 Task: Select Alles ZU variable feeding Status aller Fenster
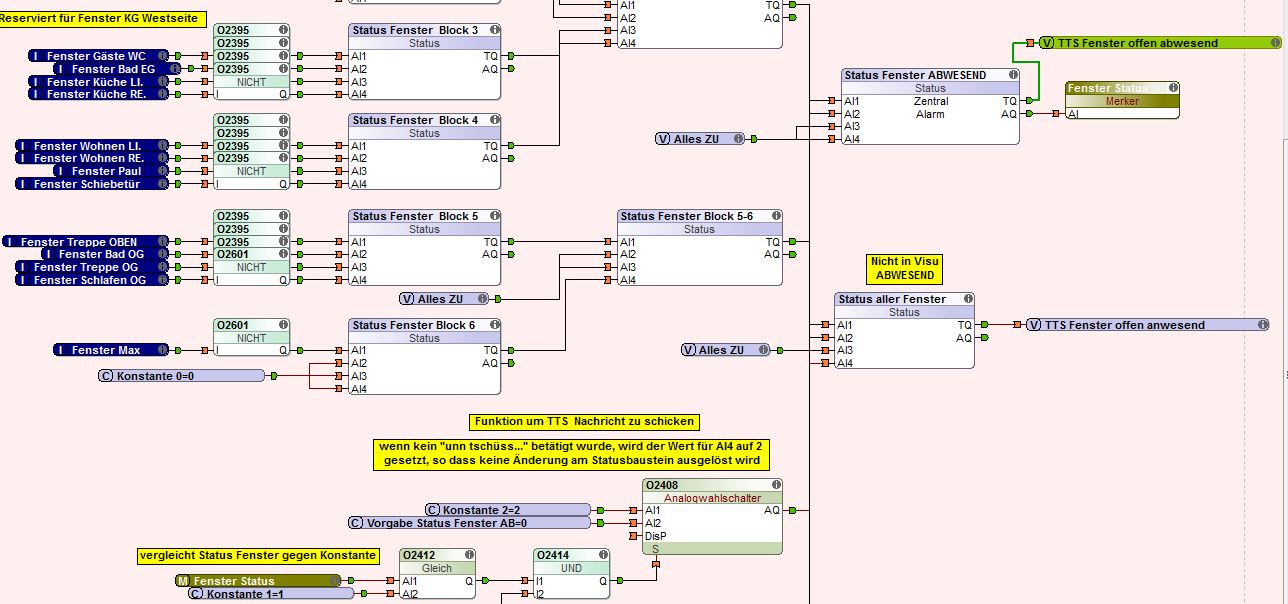(726, 350)
